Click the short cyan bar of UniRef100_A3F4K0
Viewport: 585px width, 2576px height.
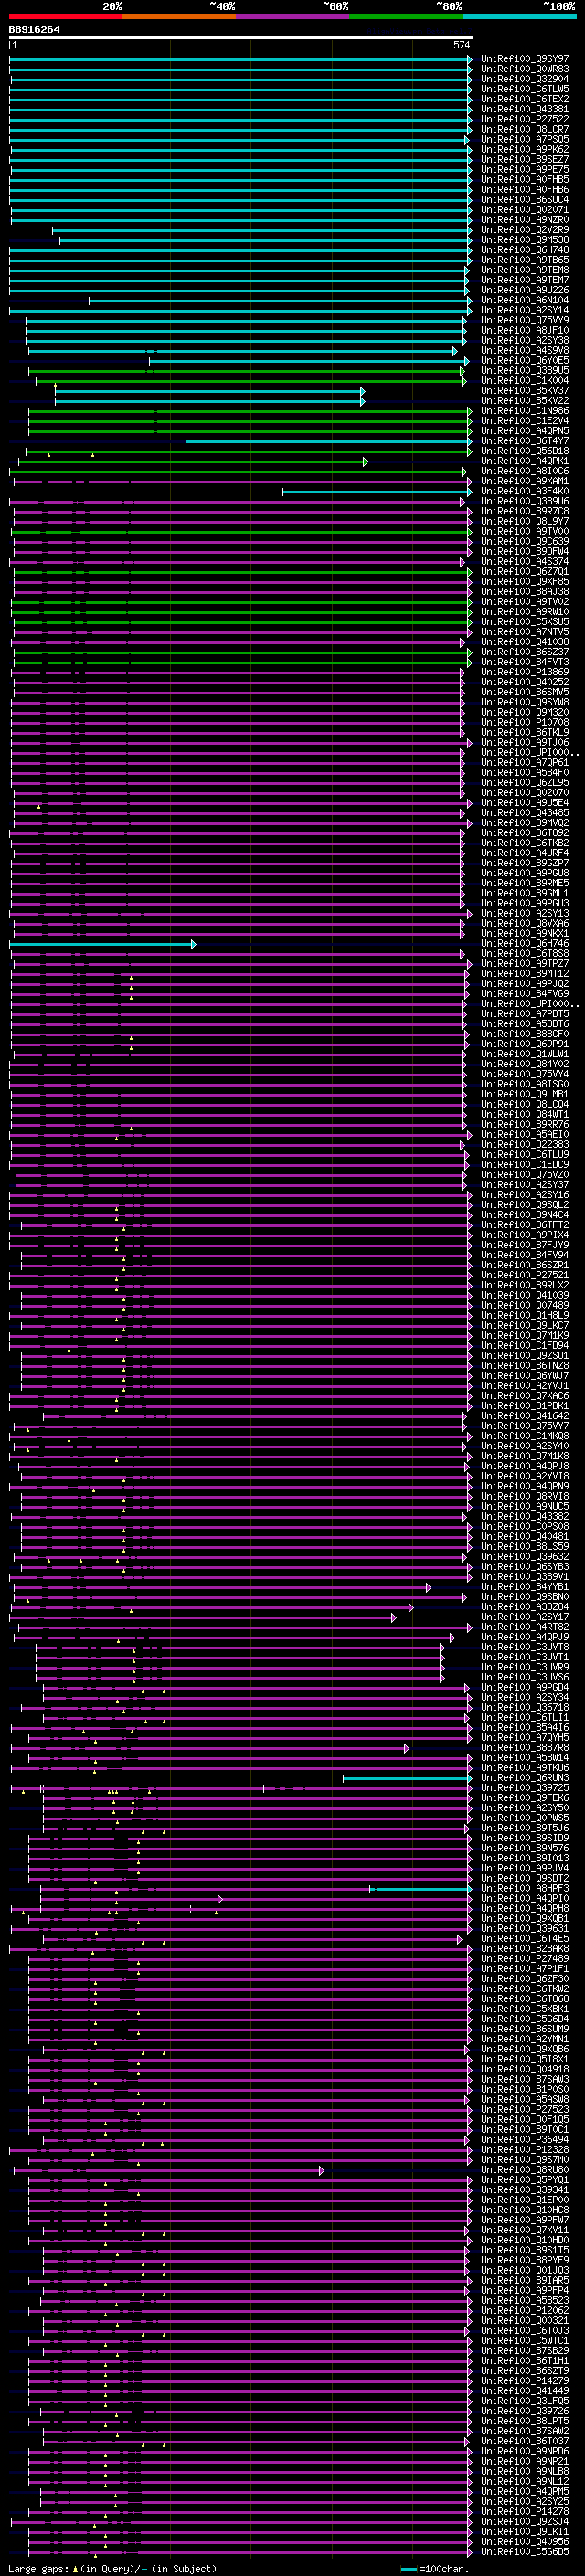tap(377, 492)
